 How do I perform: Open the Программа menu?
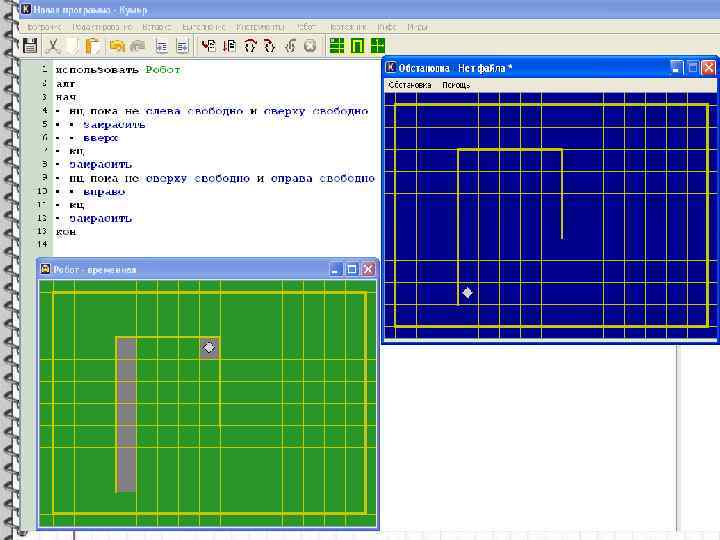[x=45, y=27]
